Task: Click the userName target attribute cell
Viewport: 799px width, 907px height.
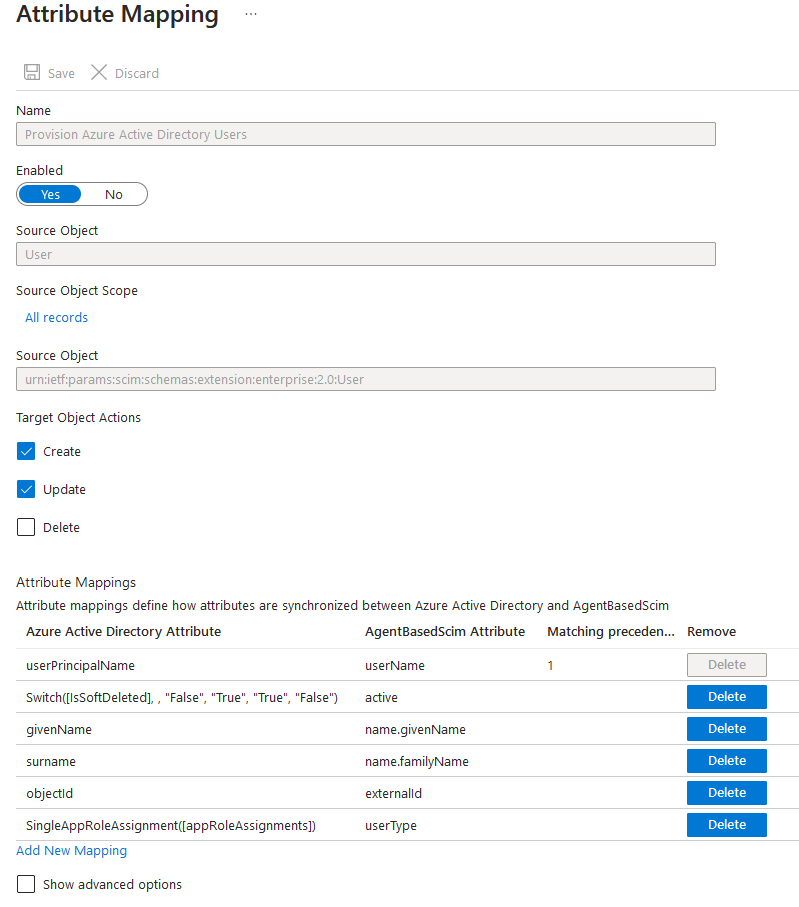Action: (395, 666)
